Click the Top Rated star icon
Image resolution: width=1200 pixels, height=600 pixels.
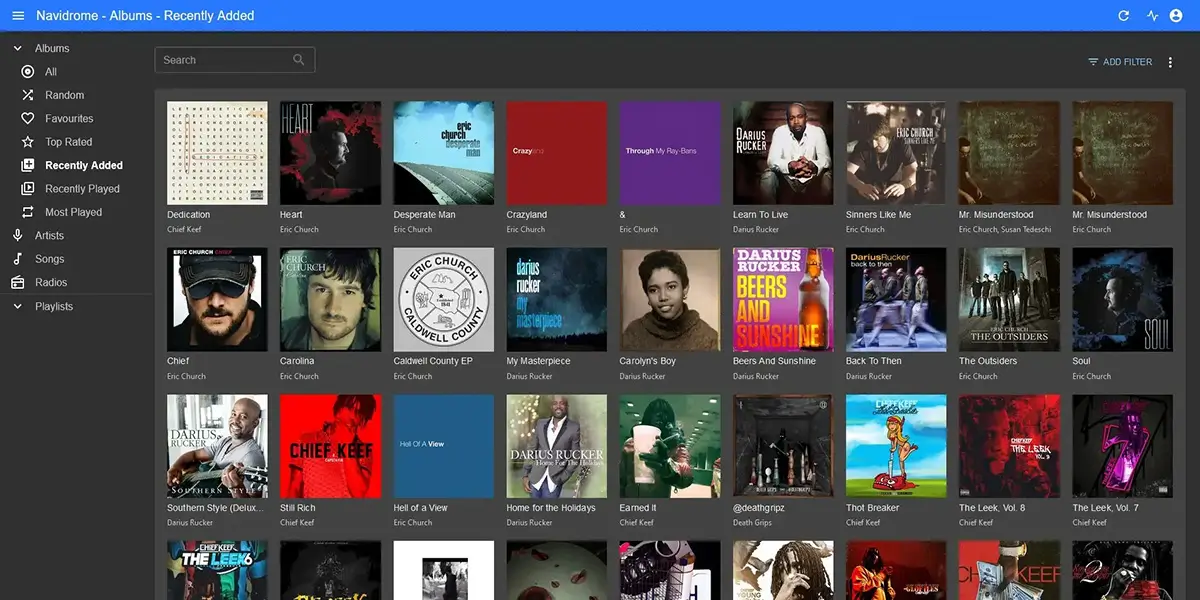pos(27,142)
